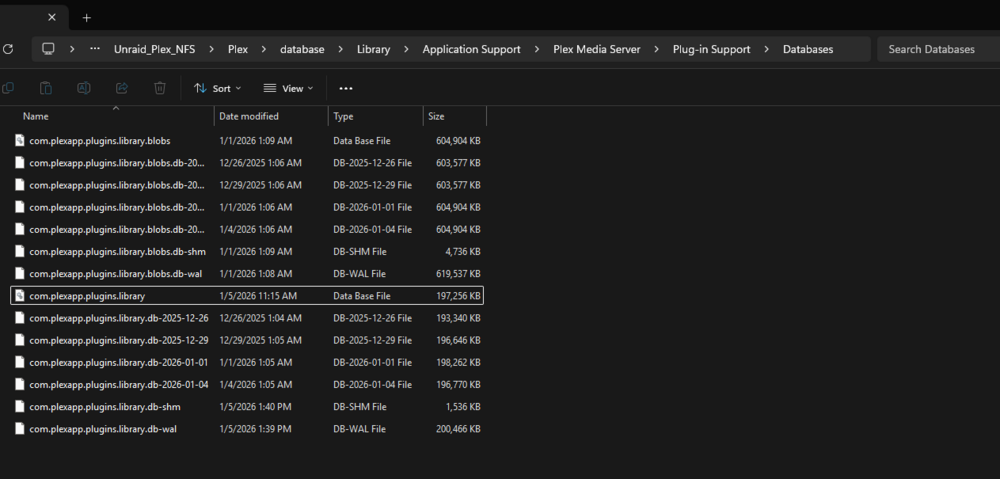Image resolution: width=1000 pixels, height=479 pixels.
Task: Expand the chevron after Plug-in Support
Action: (767, 49)
